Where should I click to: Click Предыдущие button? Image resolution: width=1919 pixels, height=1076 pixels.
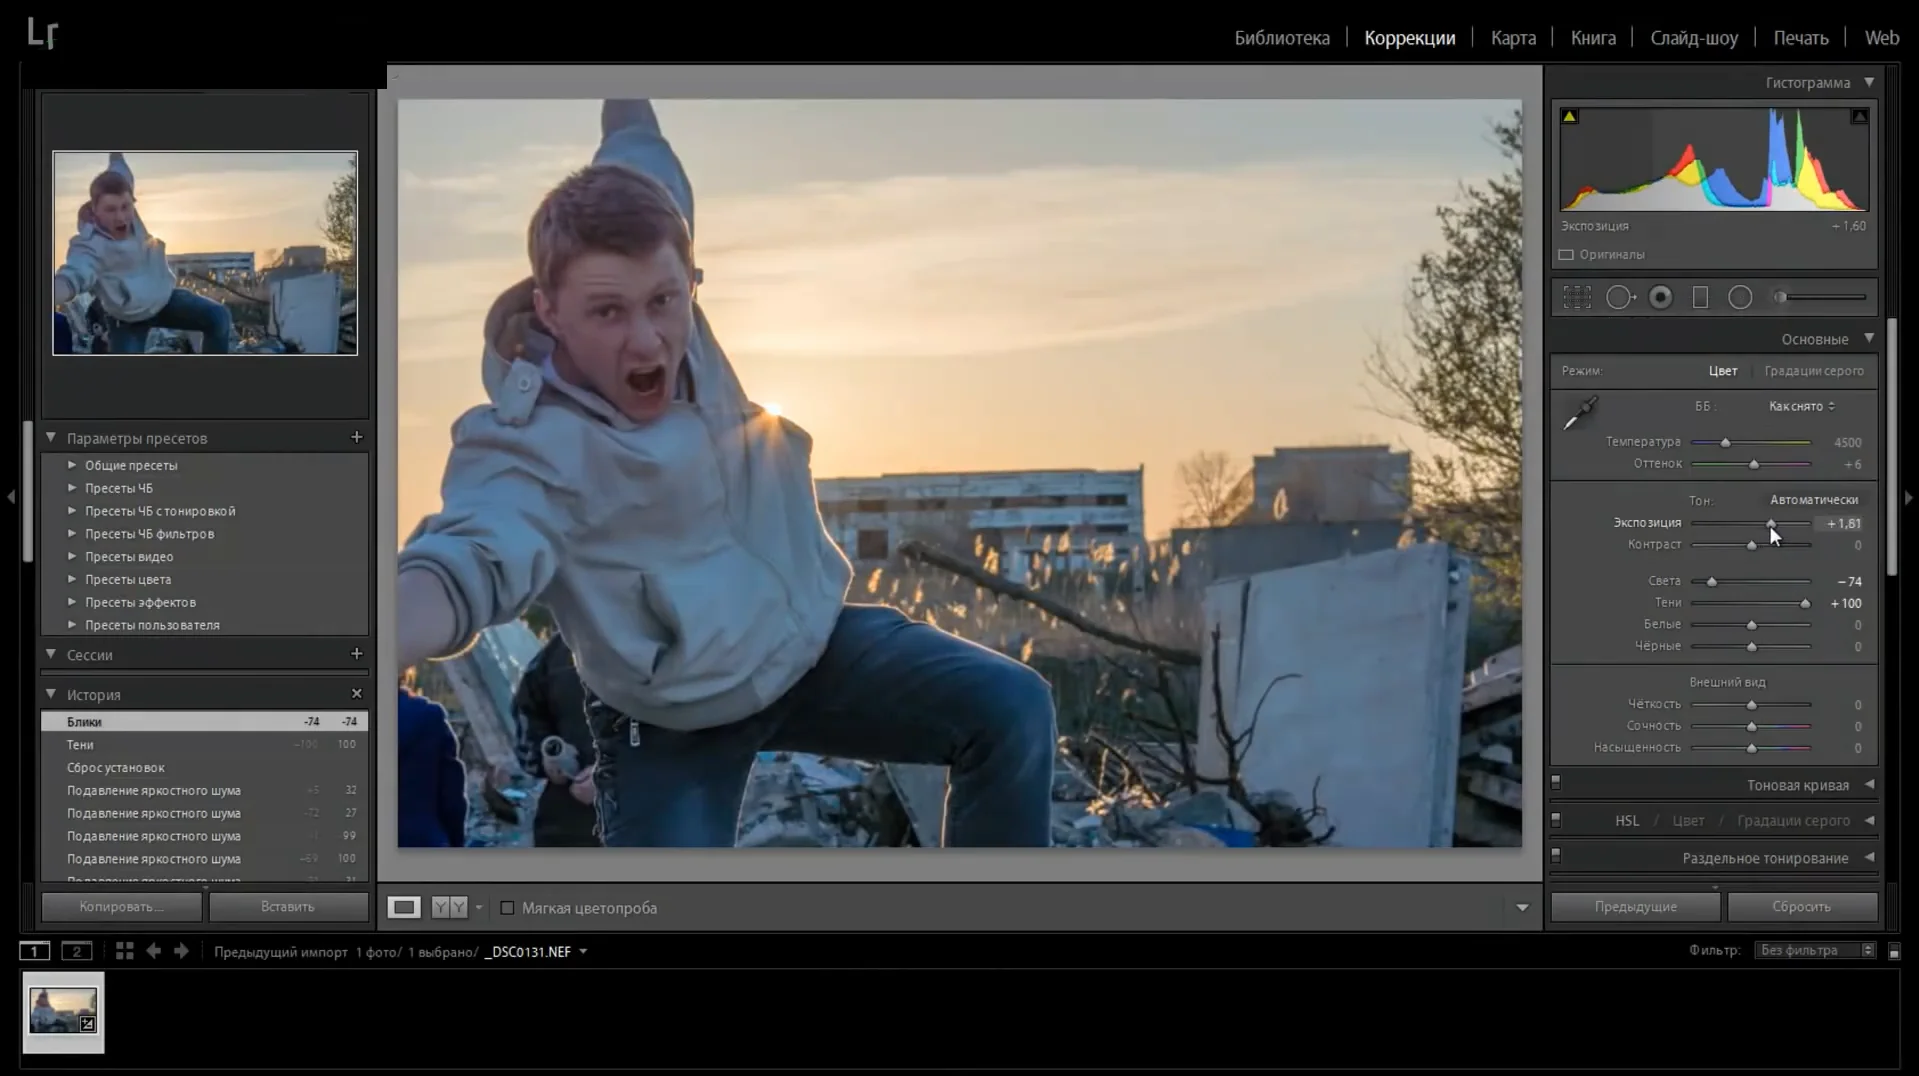(1636, 907)
